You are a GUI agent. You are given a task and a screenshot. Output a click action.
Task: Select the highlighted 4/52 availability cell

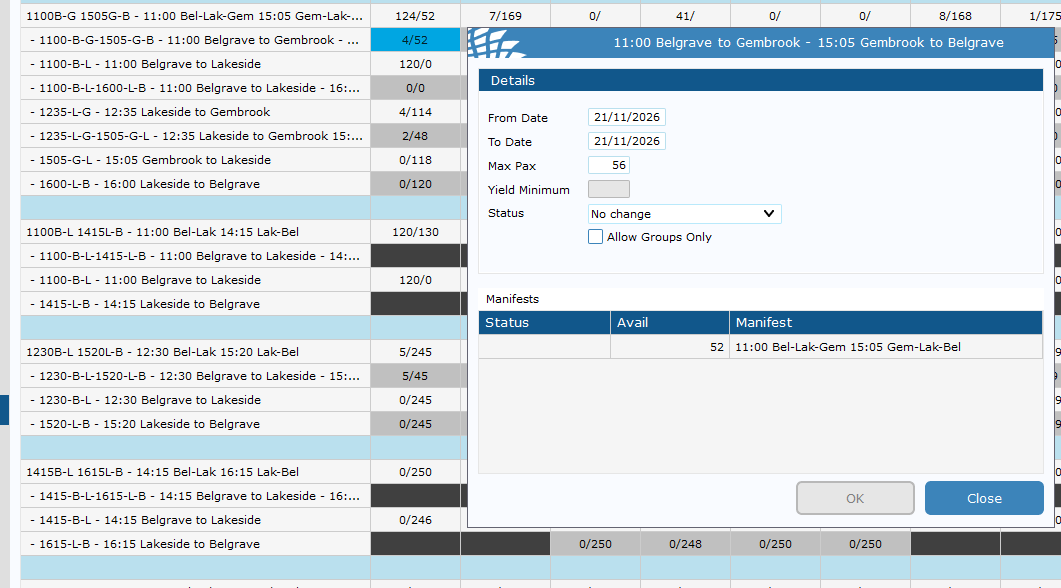tap(415, 40)
